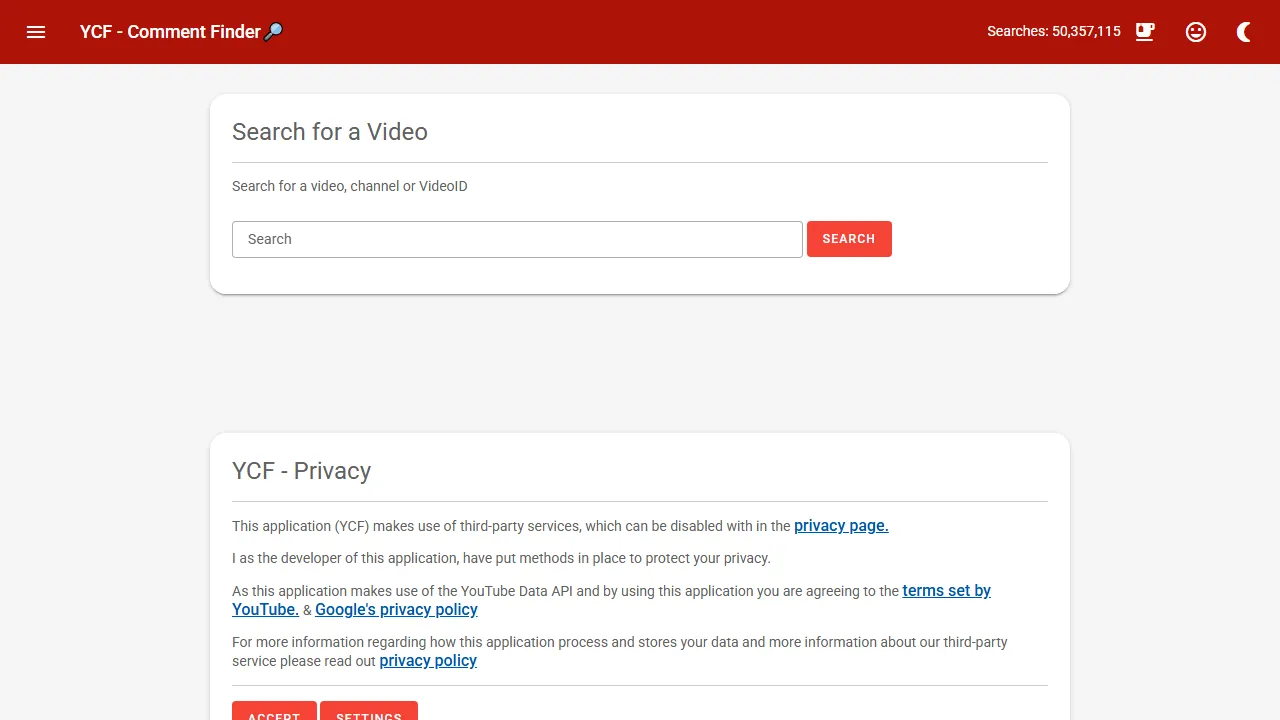Click the YCF - Comment Finder title
The height and width of the screenshot is (720, 1280).
tap(170, 31)
